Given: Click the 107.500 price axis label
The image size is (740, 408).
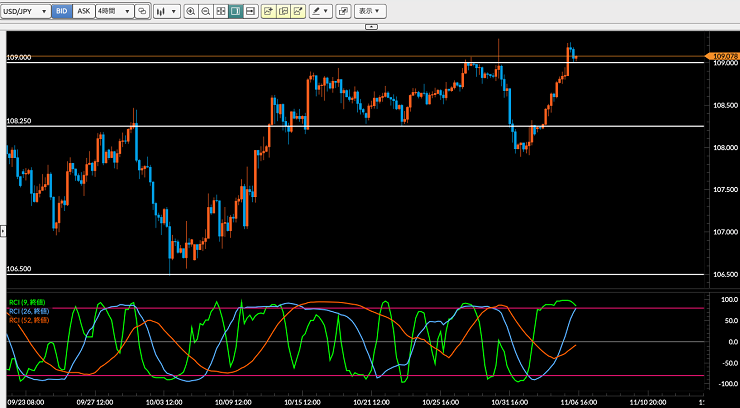Looking at the screenshot, I should [724, 190].
